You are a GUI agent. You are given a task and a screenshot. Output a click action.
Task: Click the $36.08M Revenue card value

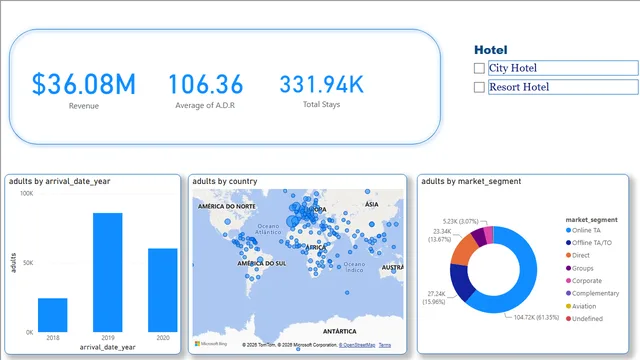(x=84, y=84)
